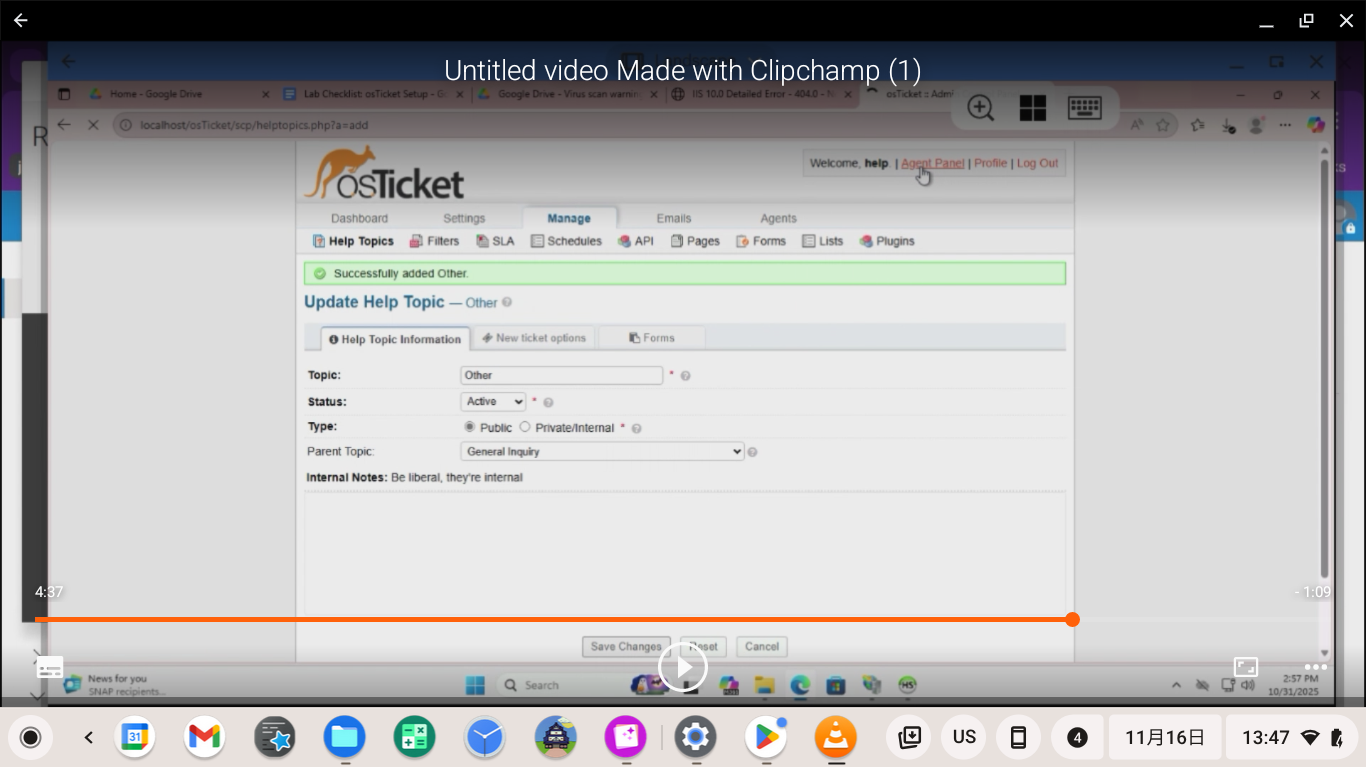Click the Internal Notes text area
Viewport: 1366px width, 767px height.
click(685, 553)
